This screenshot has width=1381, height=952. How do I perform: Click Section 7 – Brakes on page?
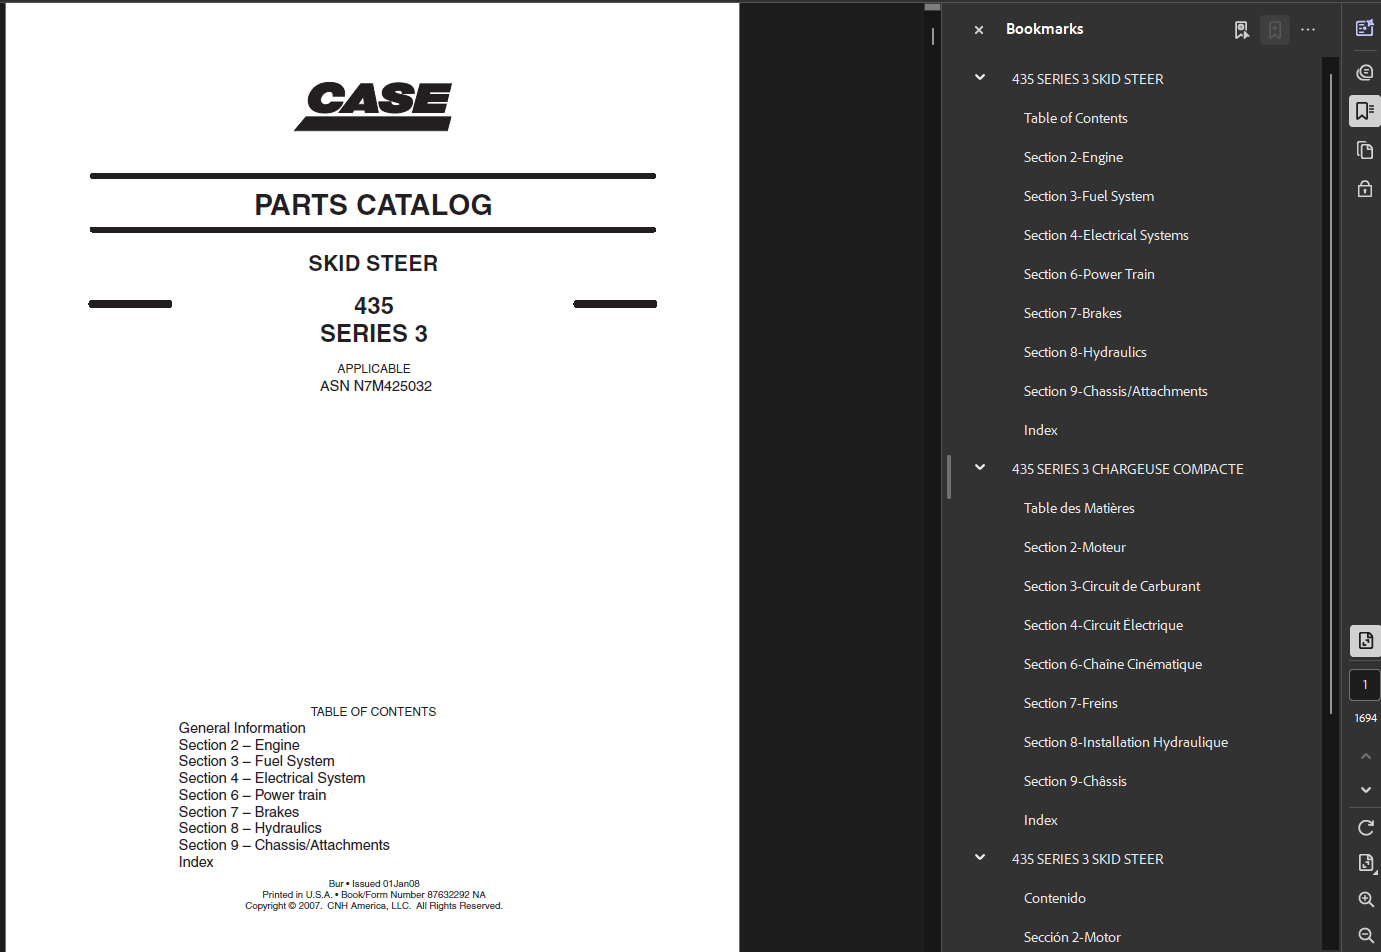239,812
